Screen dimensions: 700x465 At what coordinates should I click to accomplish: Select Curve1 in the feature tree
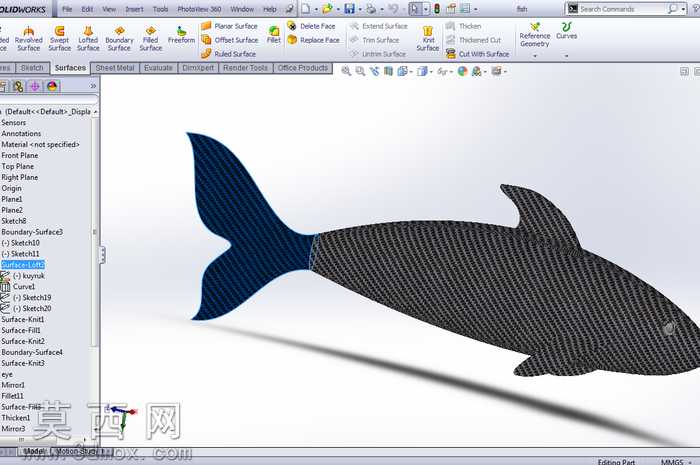(x=24, y=286)
